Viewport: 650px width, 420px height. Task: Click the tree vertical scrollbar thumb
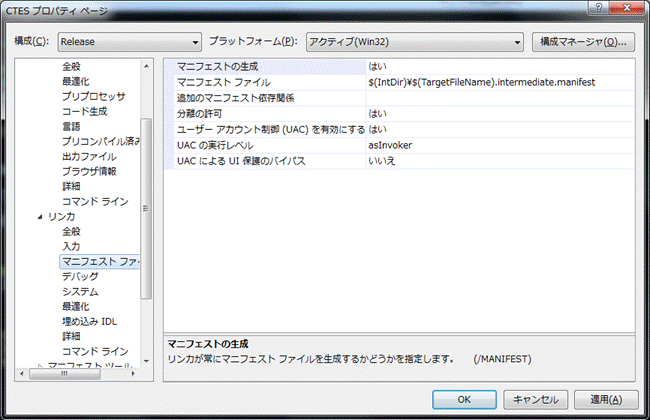(x=146, y=209)
